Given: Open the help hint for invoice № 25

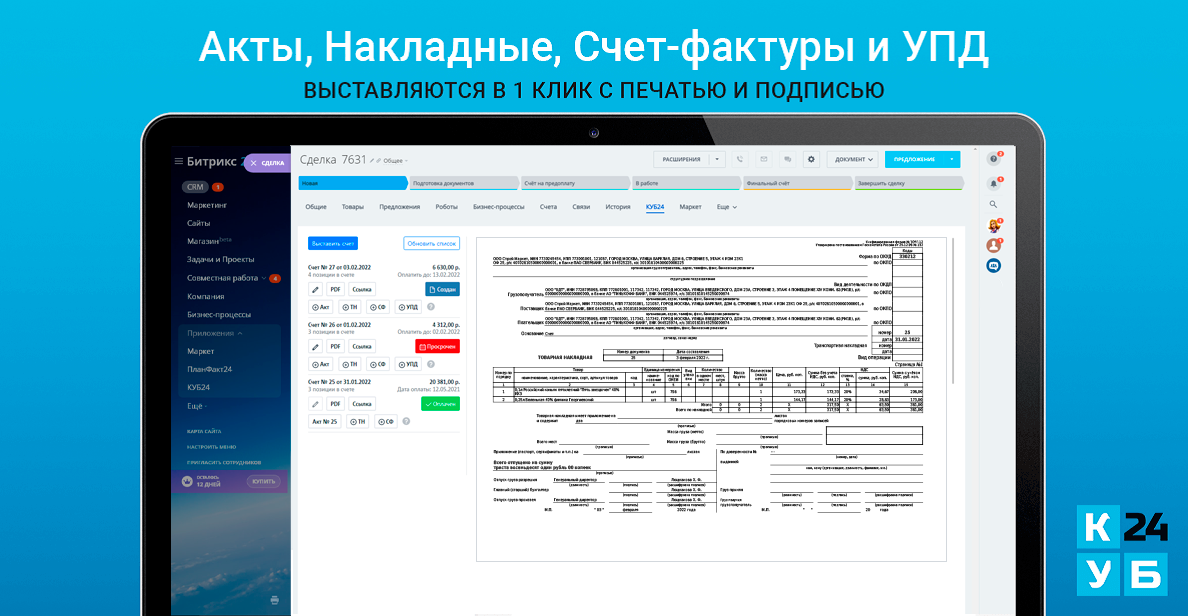Looking at the screenshot, I should [406, 421].
